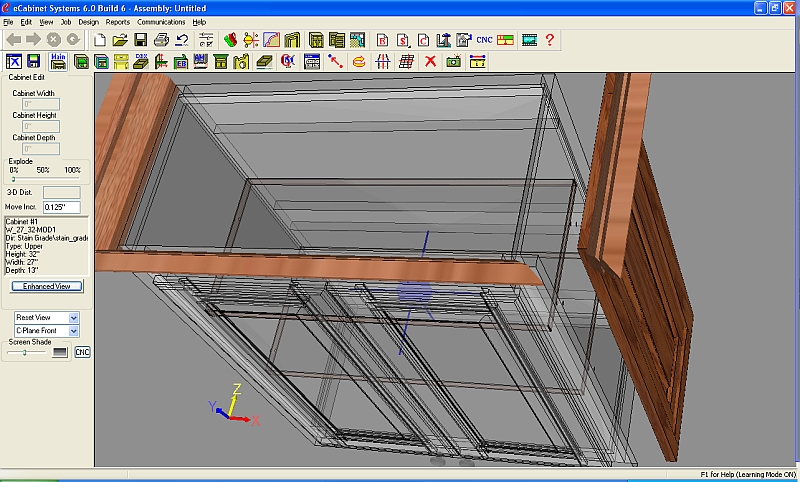Screen dimensions: 800x482
Task: Open the Job menu
Action: pyautogui.click(x=66, y=21)
